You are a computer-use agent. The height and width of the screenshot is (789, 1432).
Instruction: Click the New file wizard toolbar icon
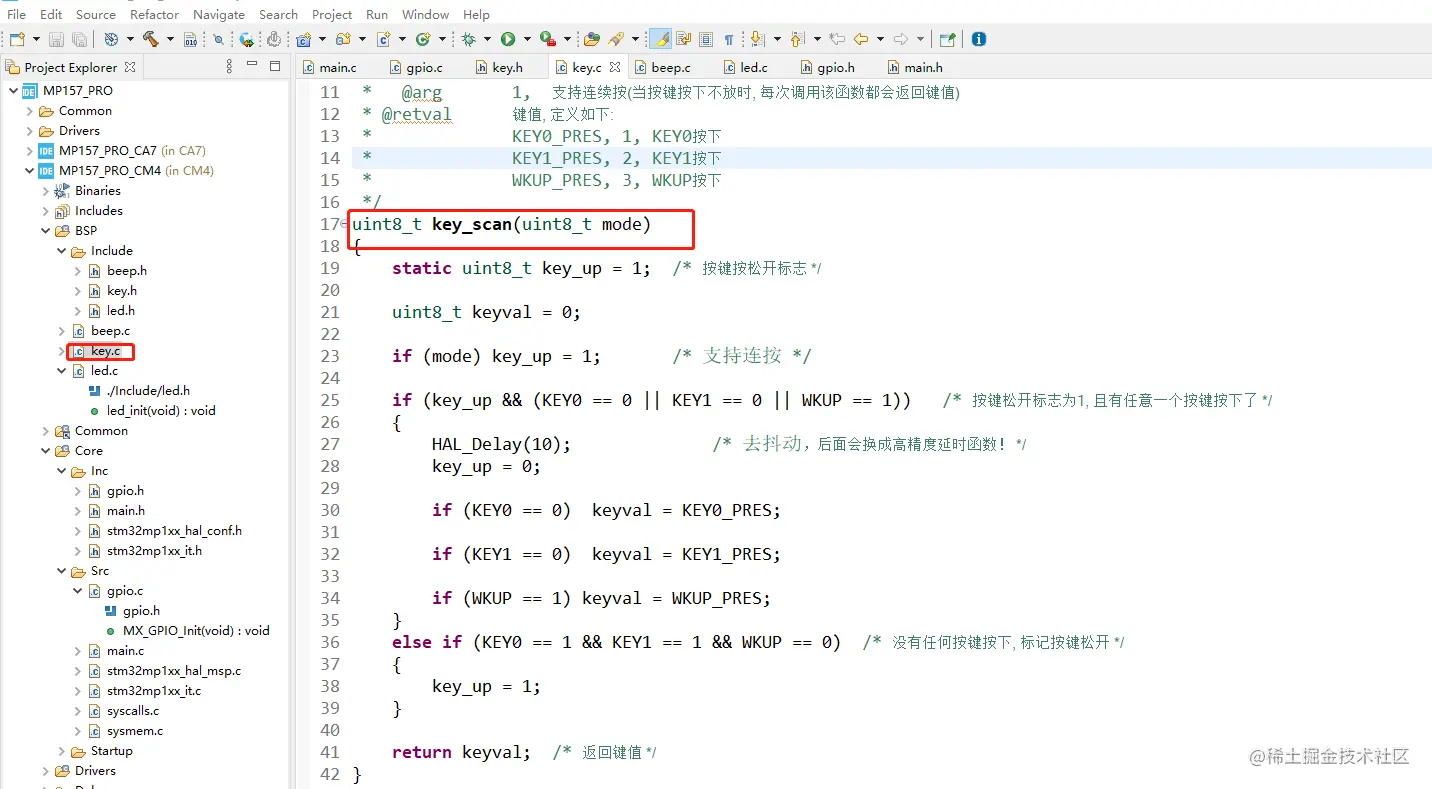(17, 39)
